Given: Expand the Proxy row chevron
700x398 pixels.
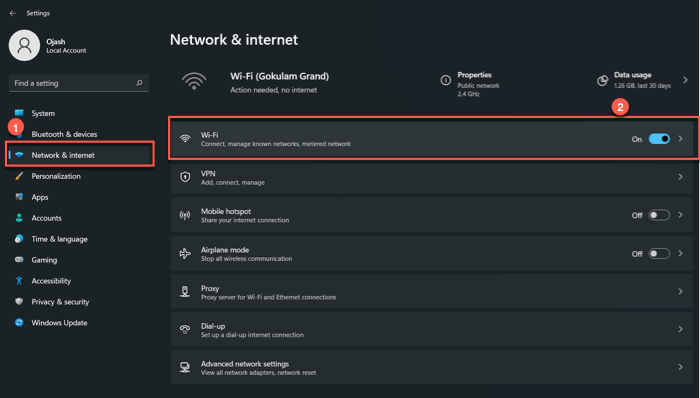Looking at the screenshot, I should tap(681, 291).
